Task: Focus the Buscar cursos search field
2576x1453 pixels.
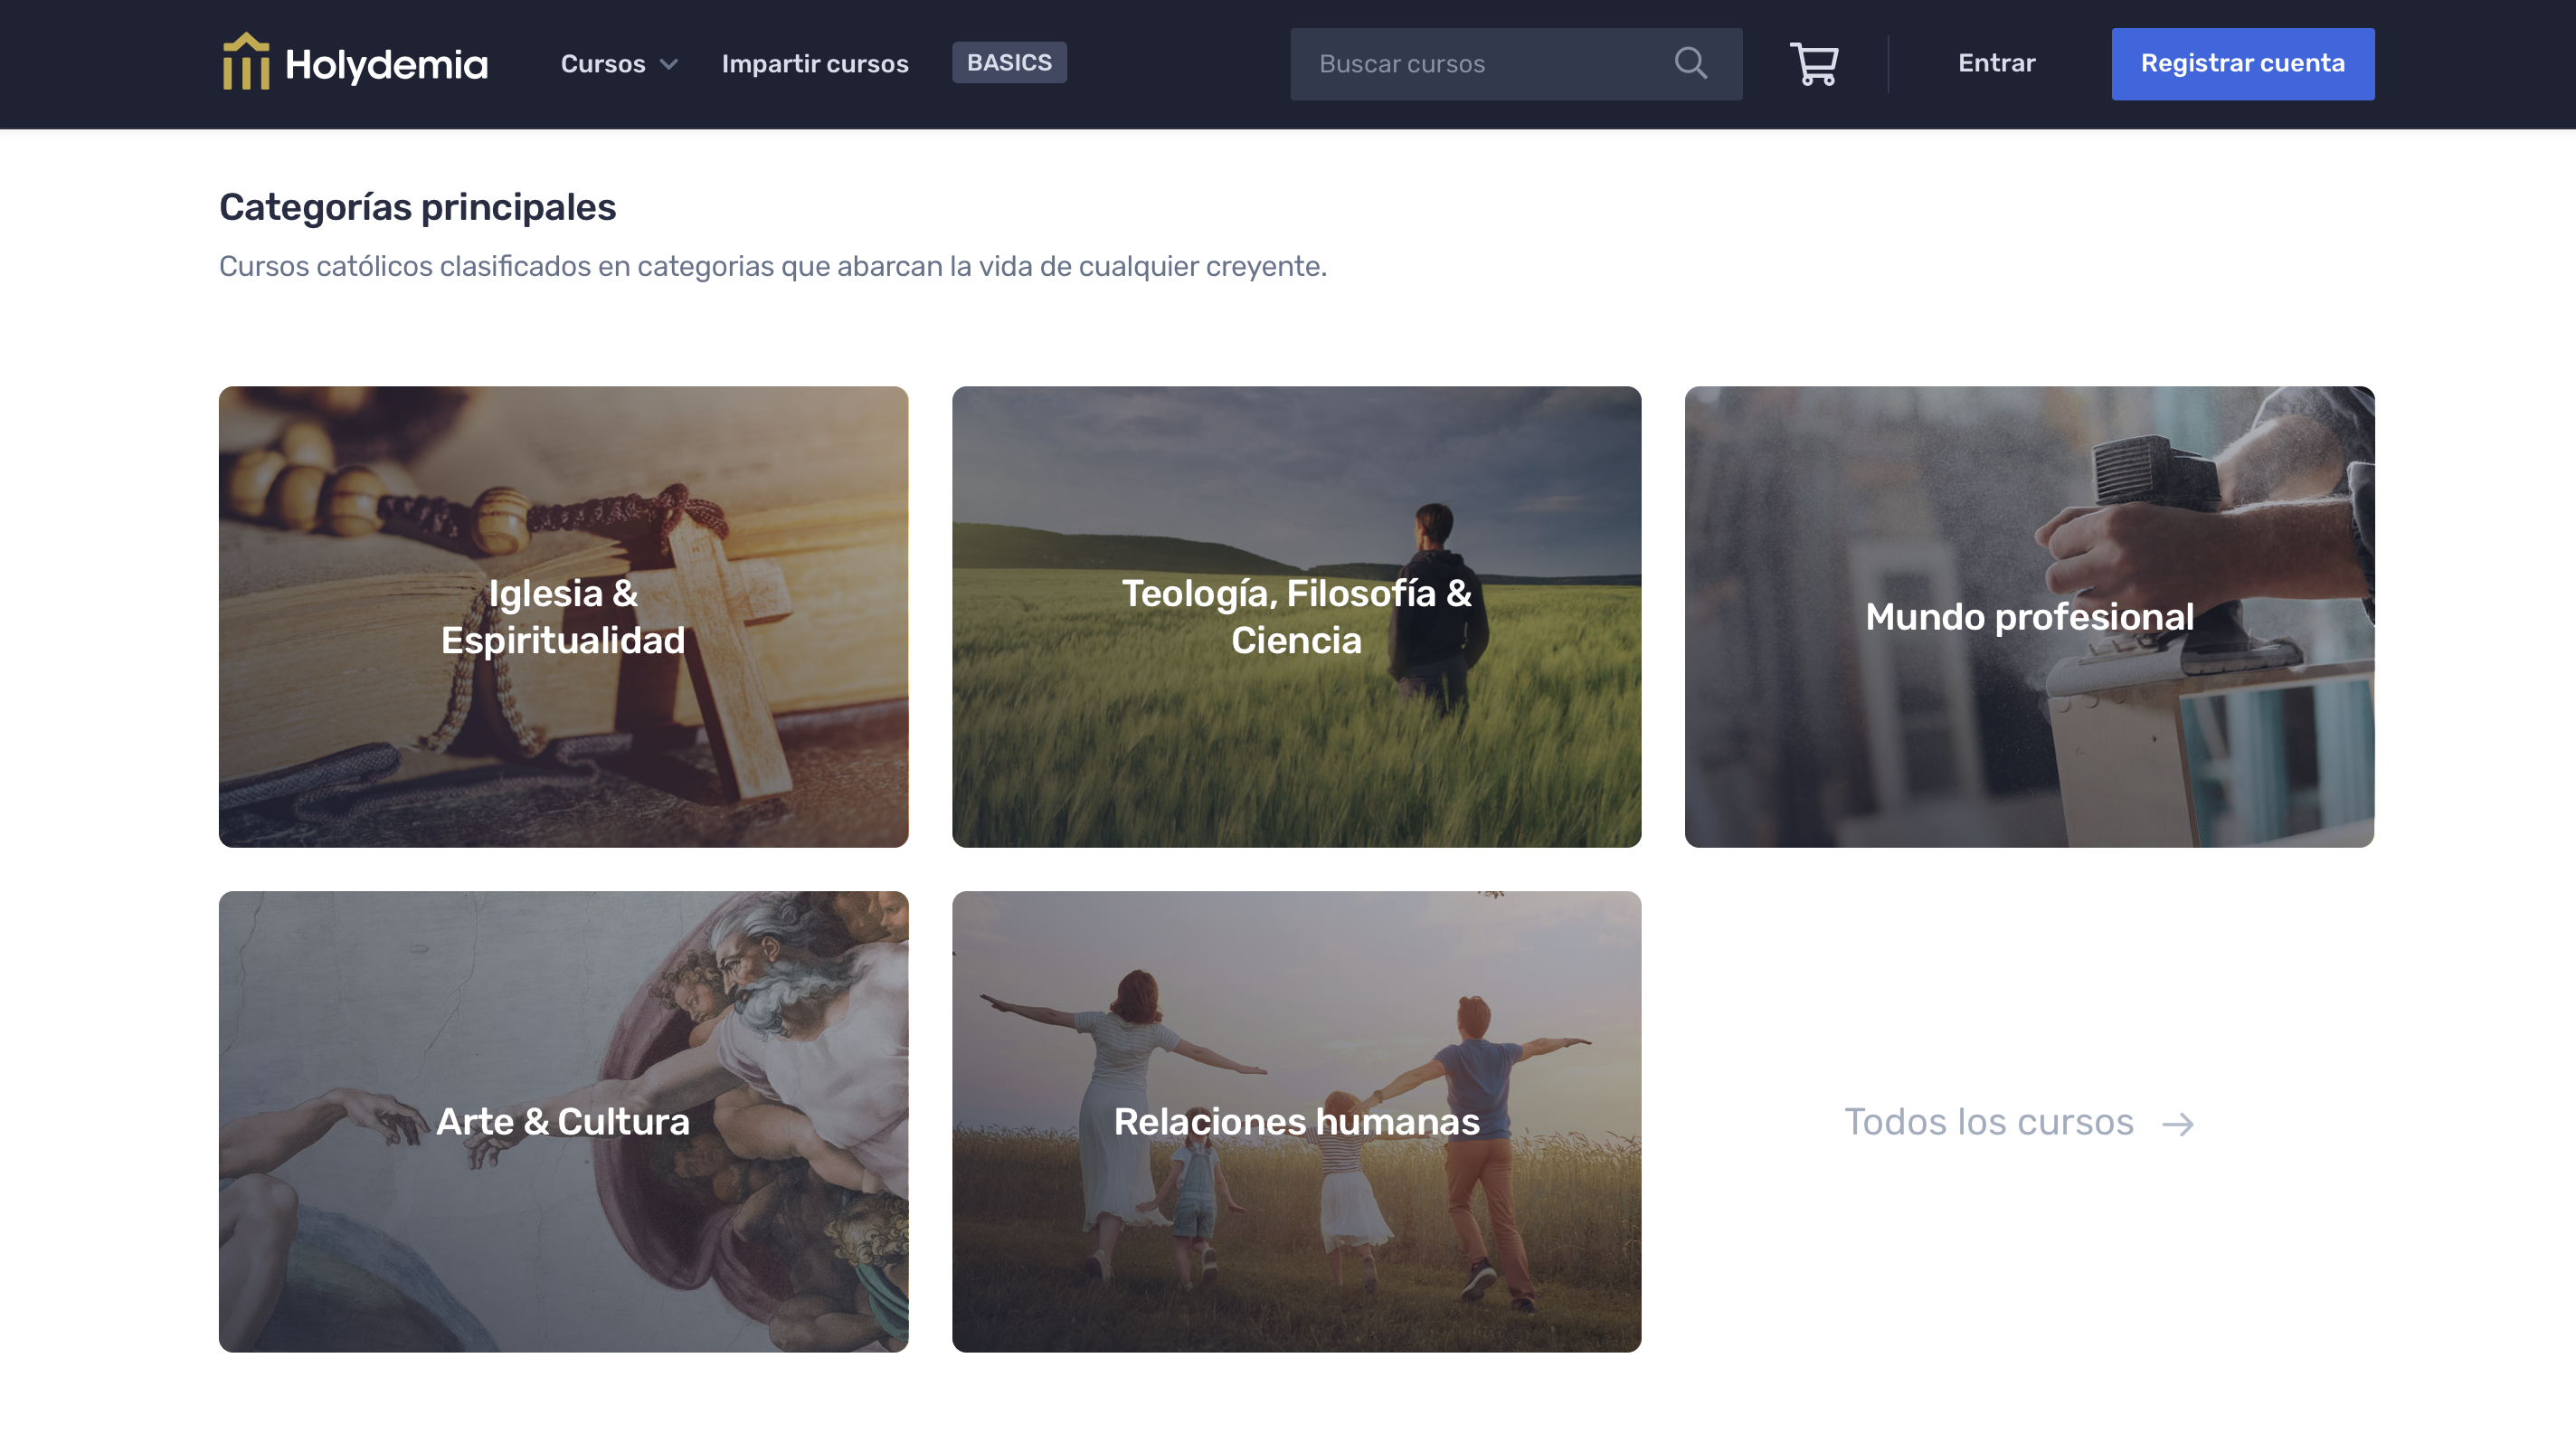Action: click(x=1515, y=64)
